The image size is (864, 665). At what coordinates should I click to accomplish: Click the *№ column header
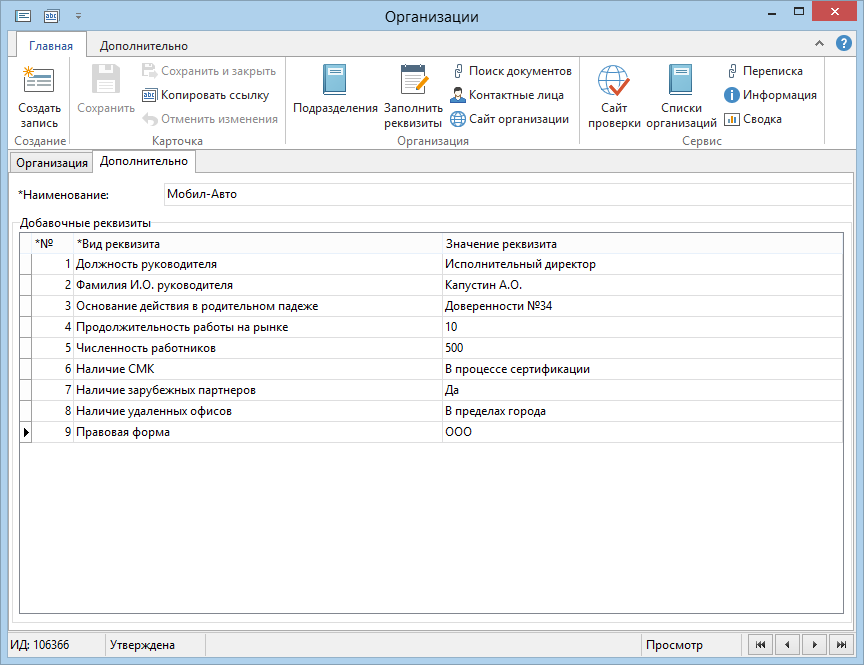pyautogui.click(x=52, y=244)
